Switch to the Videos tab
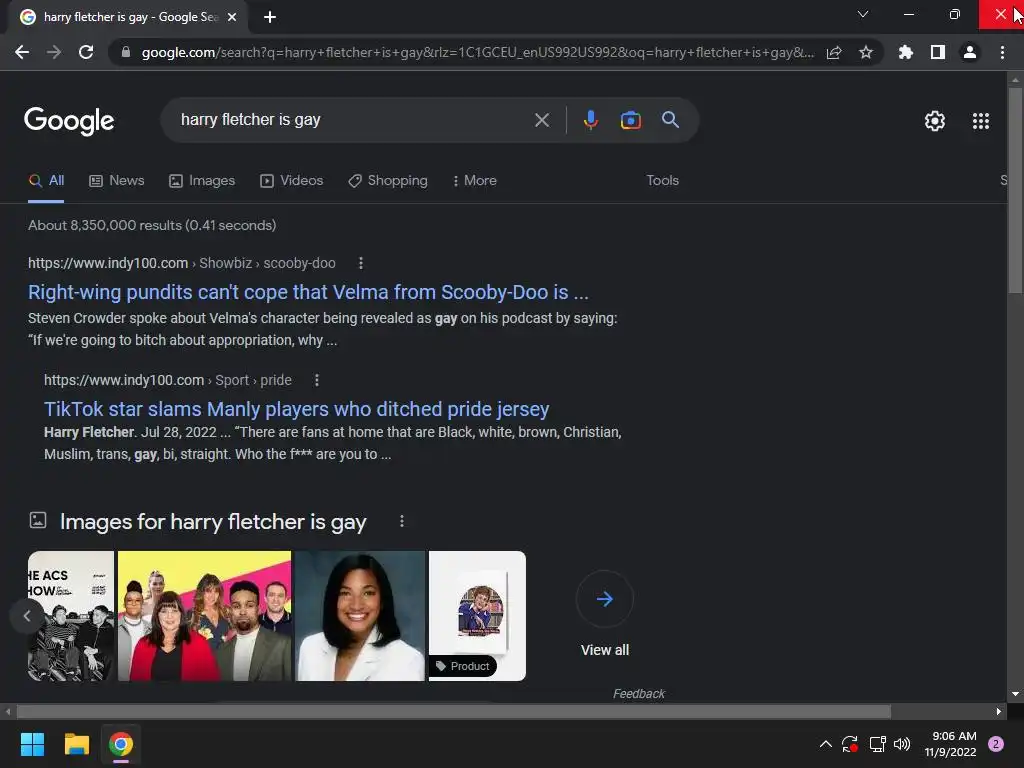 pos(291,181)
